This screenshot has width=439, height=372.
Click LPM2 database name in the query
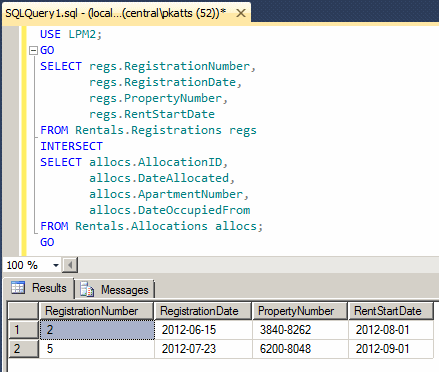point(82,34)
